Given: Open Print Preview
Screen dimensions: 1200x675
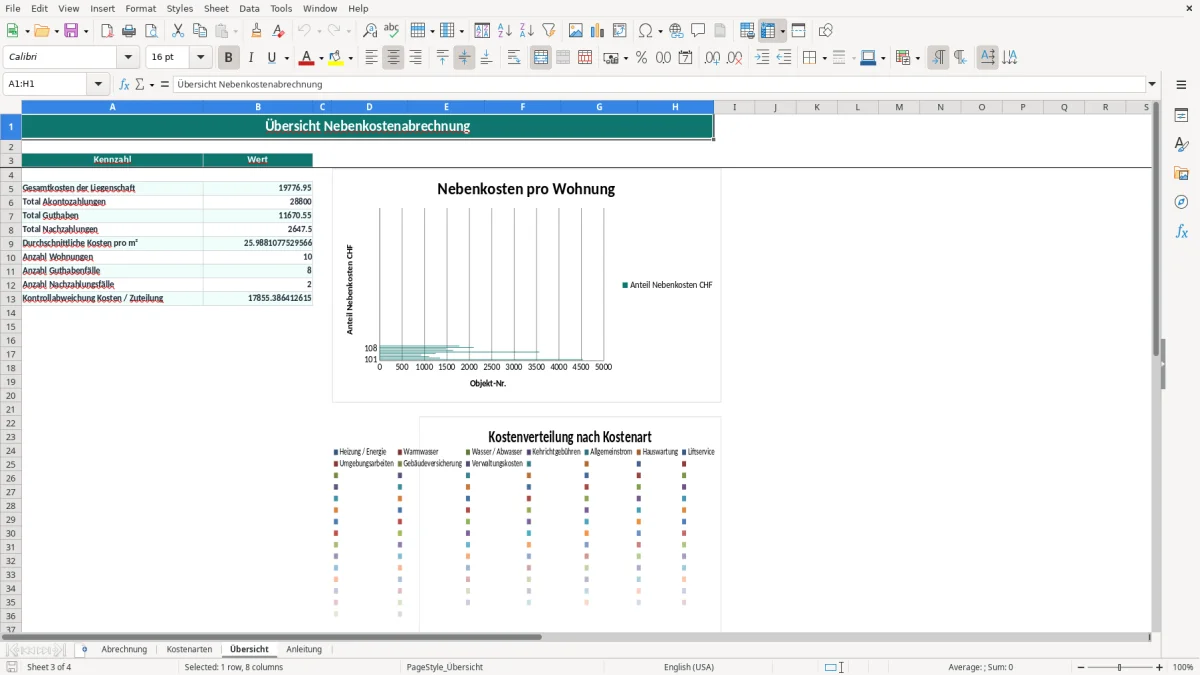Looking at the screenshot, I should tap(151, 31).
